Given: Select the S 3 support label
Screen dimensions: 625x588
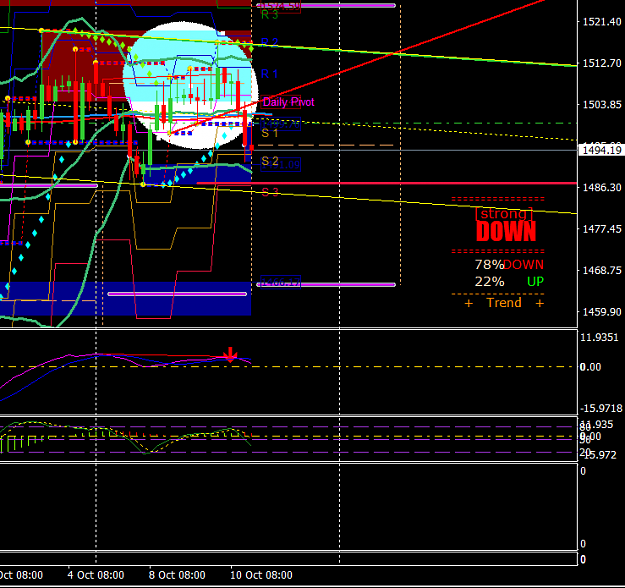Looking at the screenshot, I should point(270,193).
